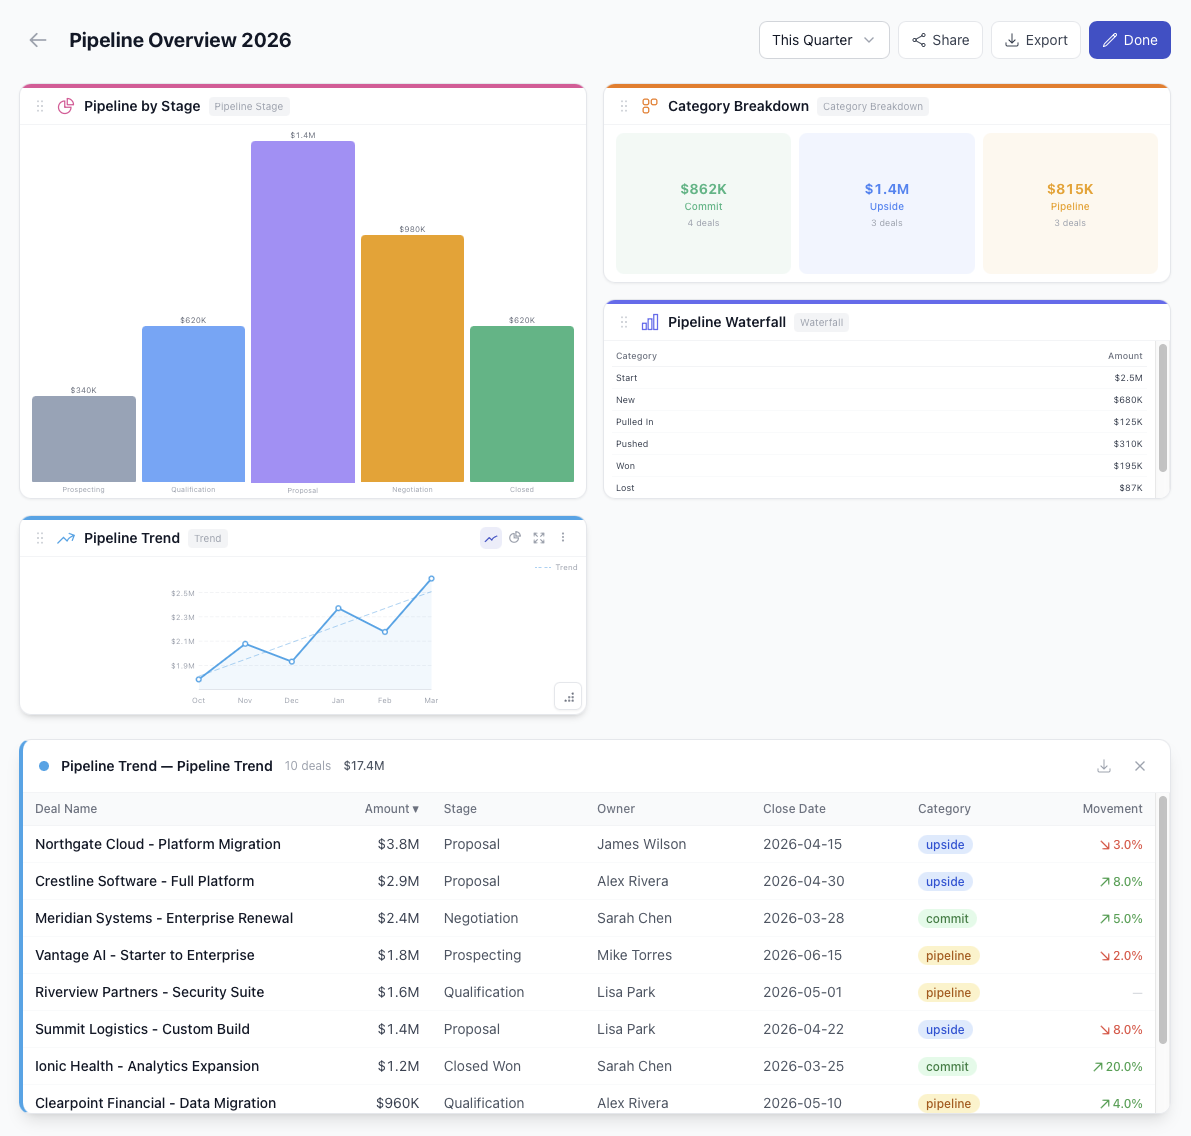Grab the Pipeline Waterfall drag handle
Image resolution: width=1191 pixels, height=1136 pixels.
[x=624, y=322]
